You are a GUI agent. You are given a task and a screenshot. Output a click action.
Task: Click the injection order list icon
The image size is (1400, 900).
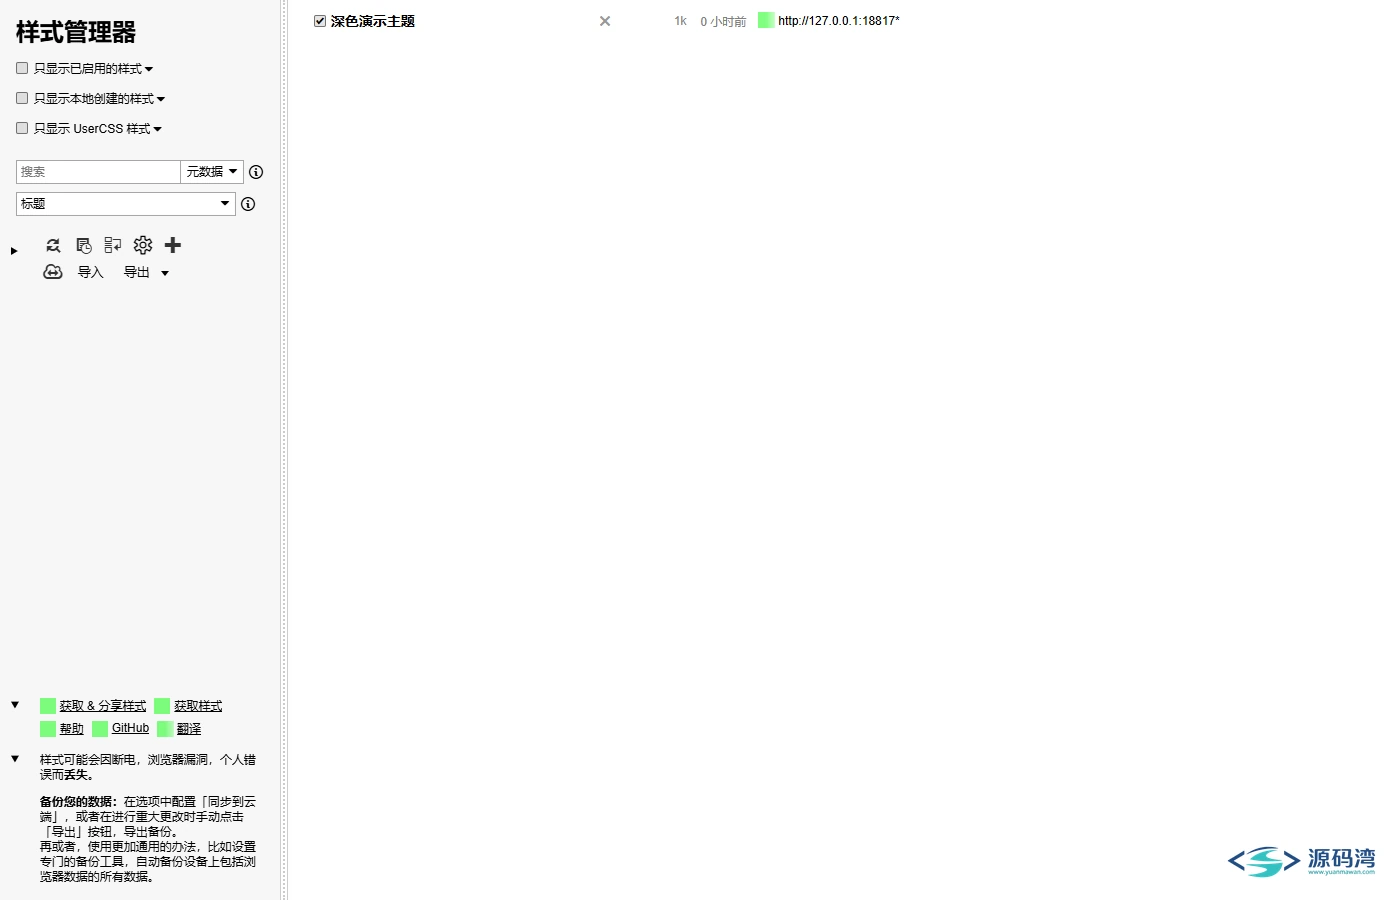click(113, 245)
